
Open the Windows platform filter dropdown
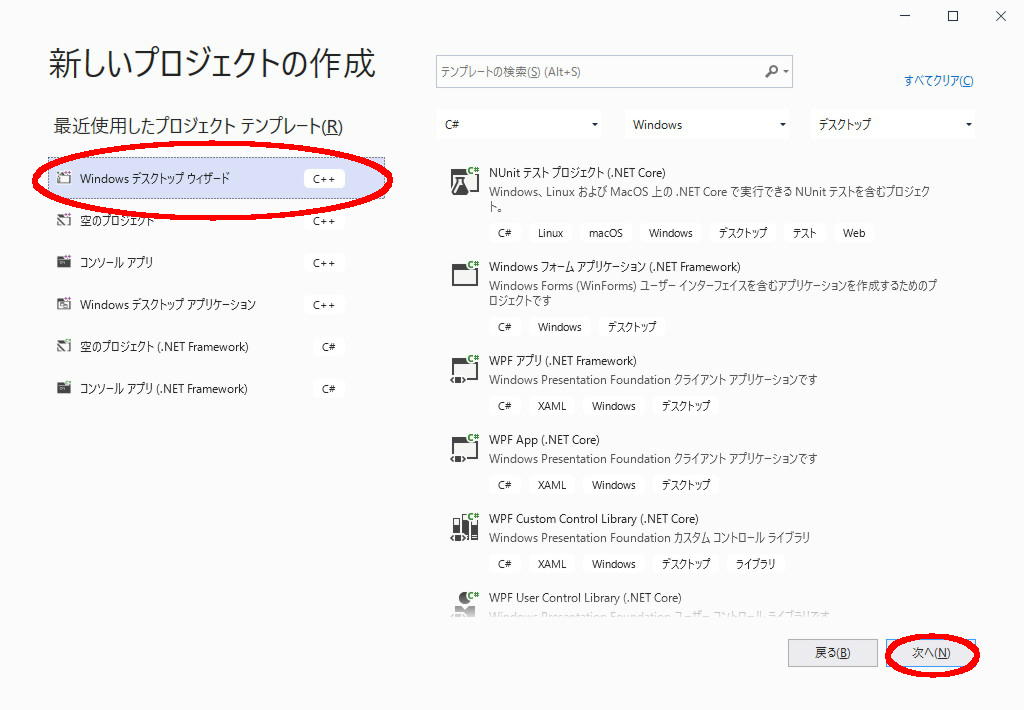pos(707,124)
